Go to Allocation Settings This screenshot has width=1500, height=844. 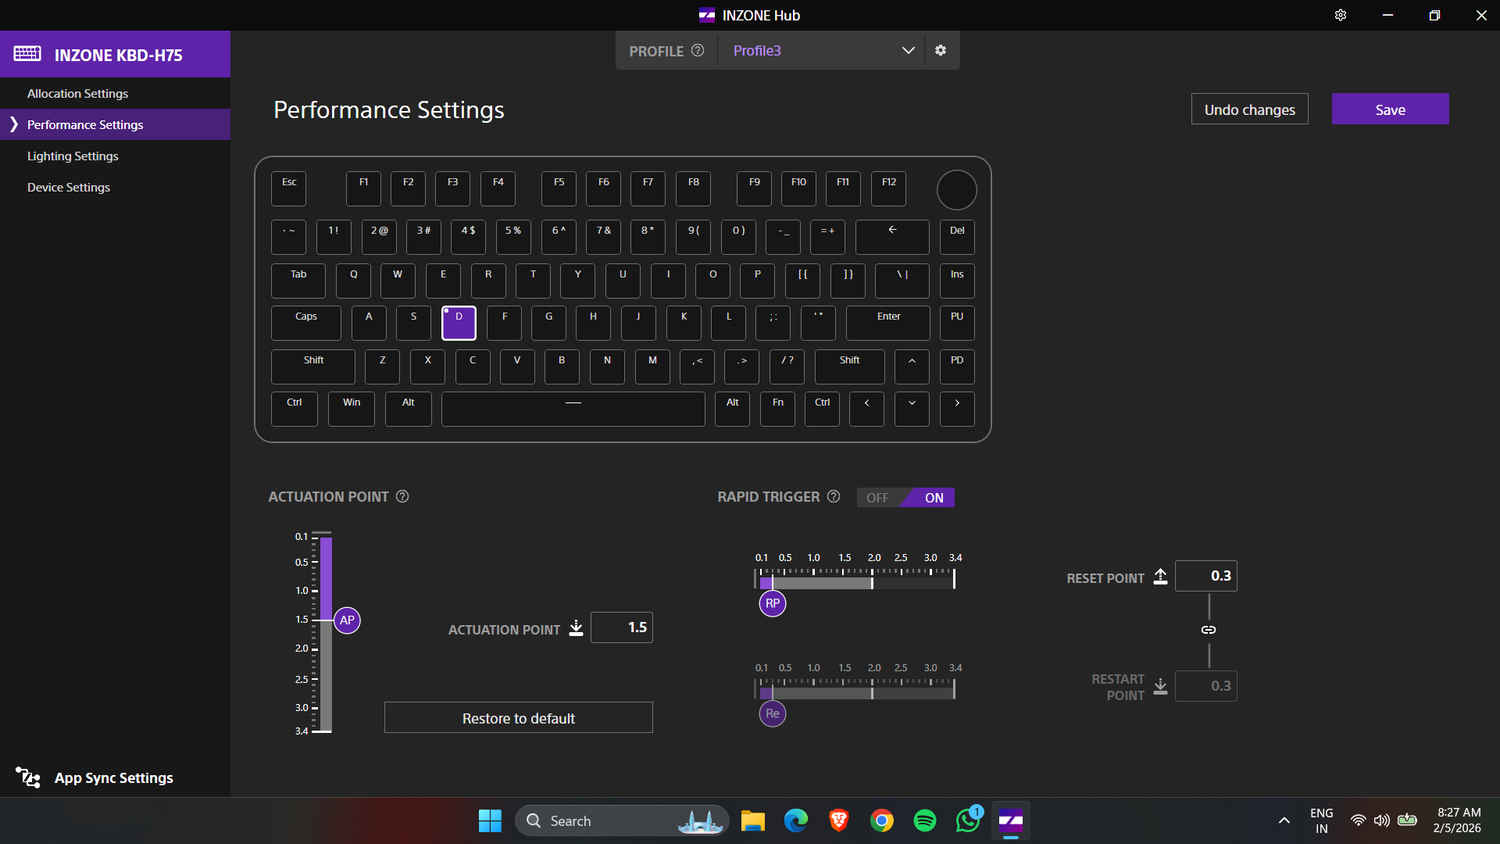[x=78, y=93]
